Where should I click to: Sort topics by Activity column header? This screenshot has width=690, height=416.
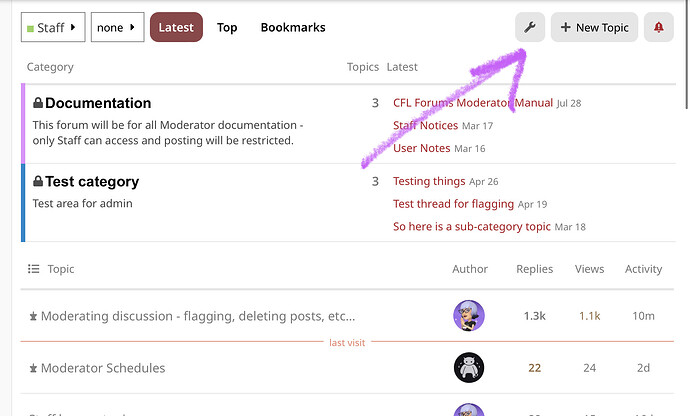(643, 269)
